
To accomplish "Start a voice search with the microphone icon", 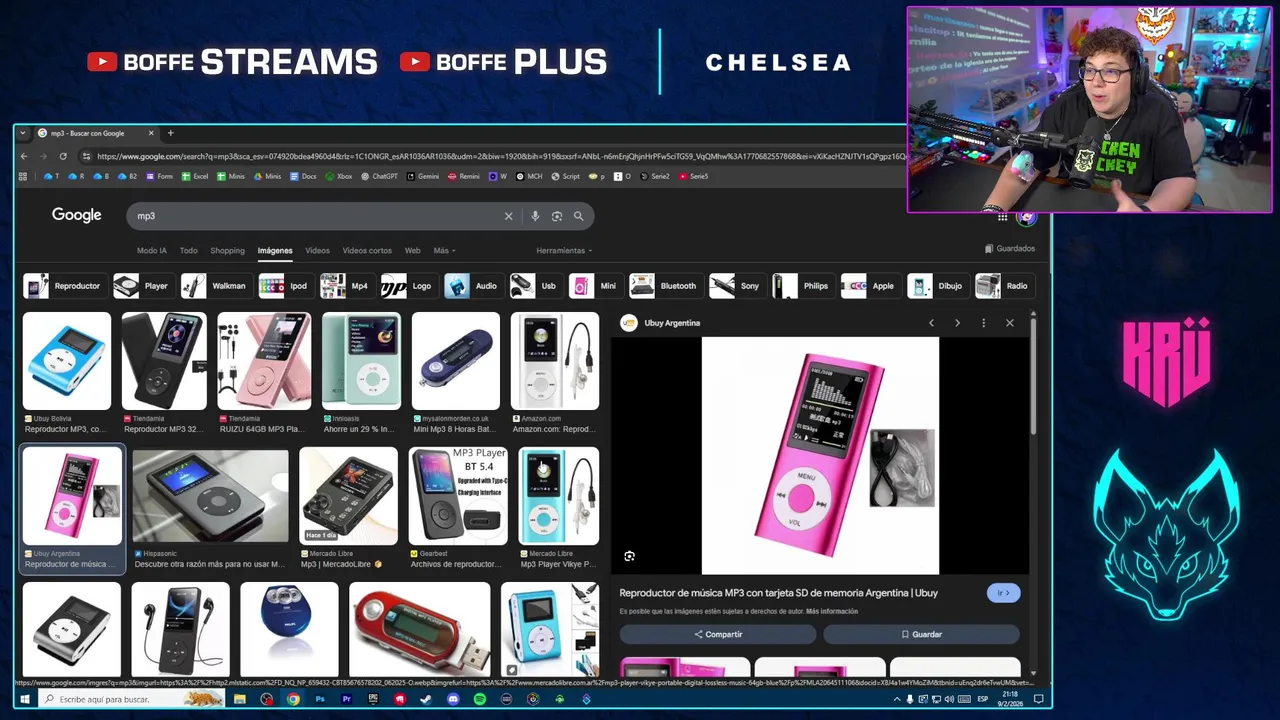I will [x=535, y=216].
